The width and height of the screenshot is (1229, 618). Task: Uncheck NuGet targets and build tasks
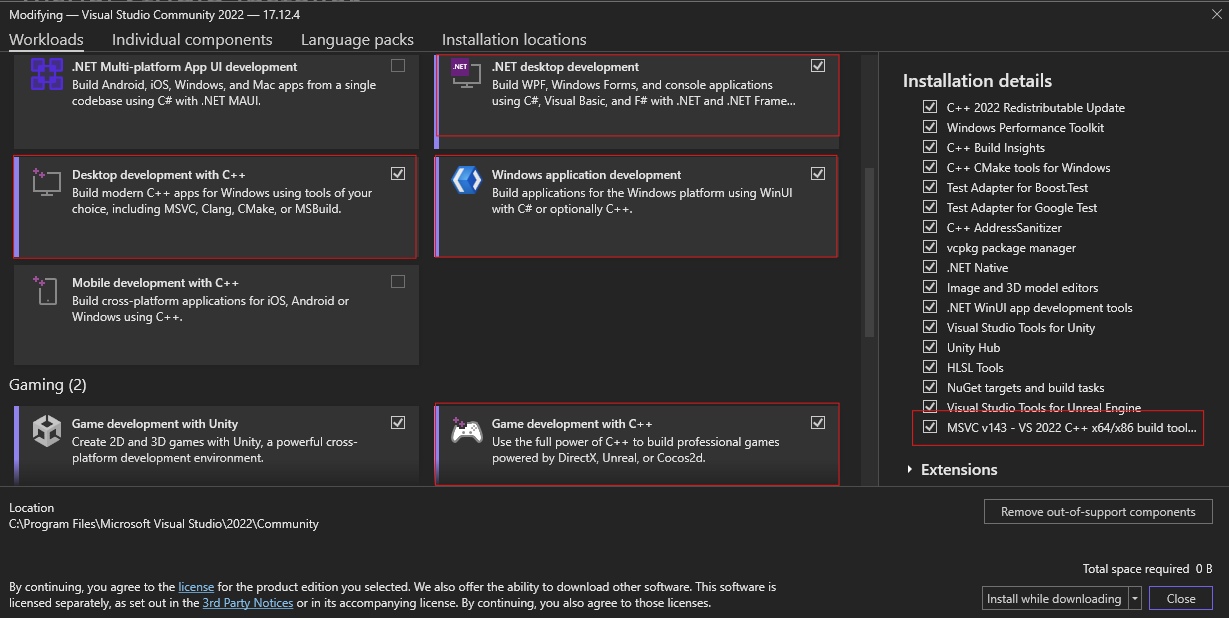coord(930,387)
